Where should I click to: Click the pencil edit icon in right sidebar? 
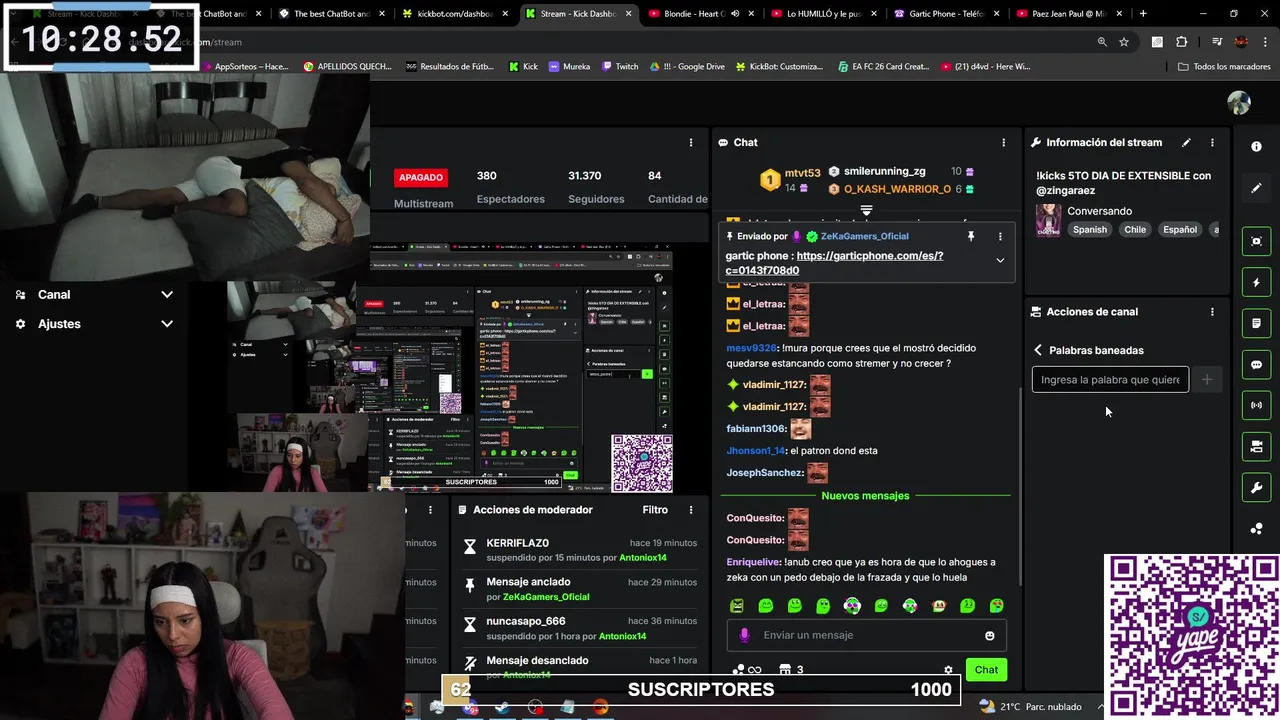point(1256,188)
